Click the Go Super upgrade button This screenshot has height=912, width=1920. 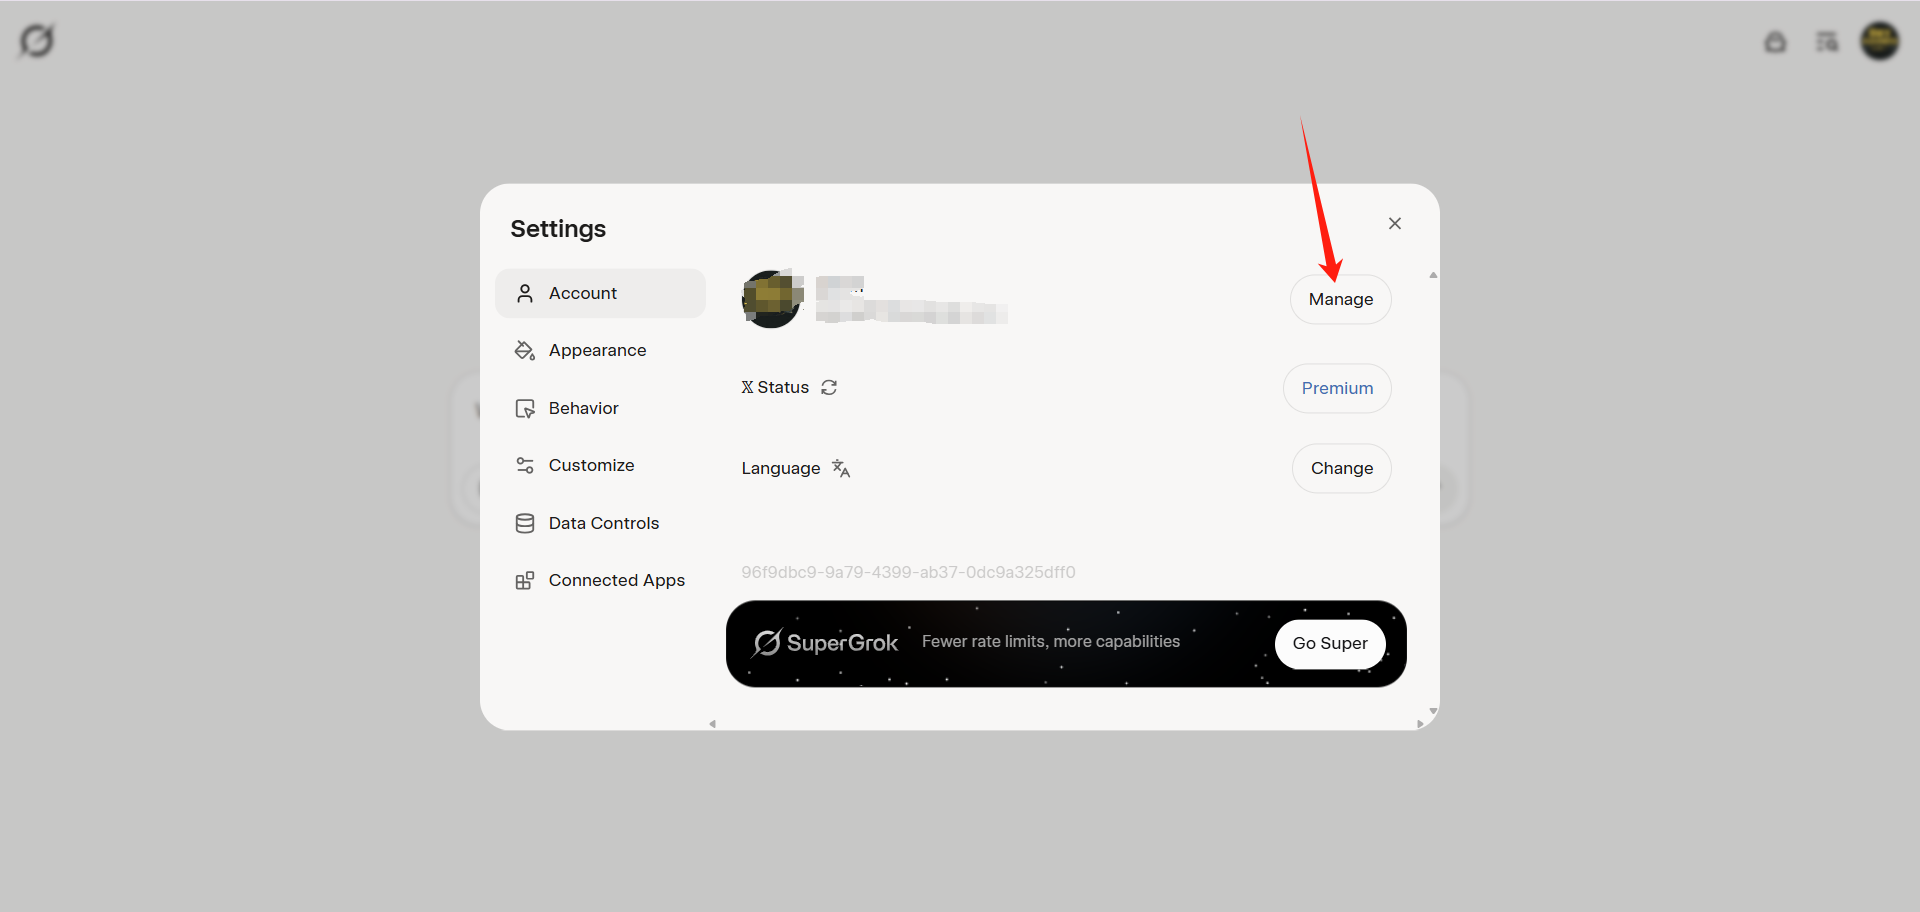pos(1330,643)
